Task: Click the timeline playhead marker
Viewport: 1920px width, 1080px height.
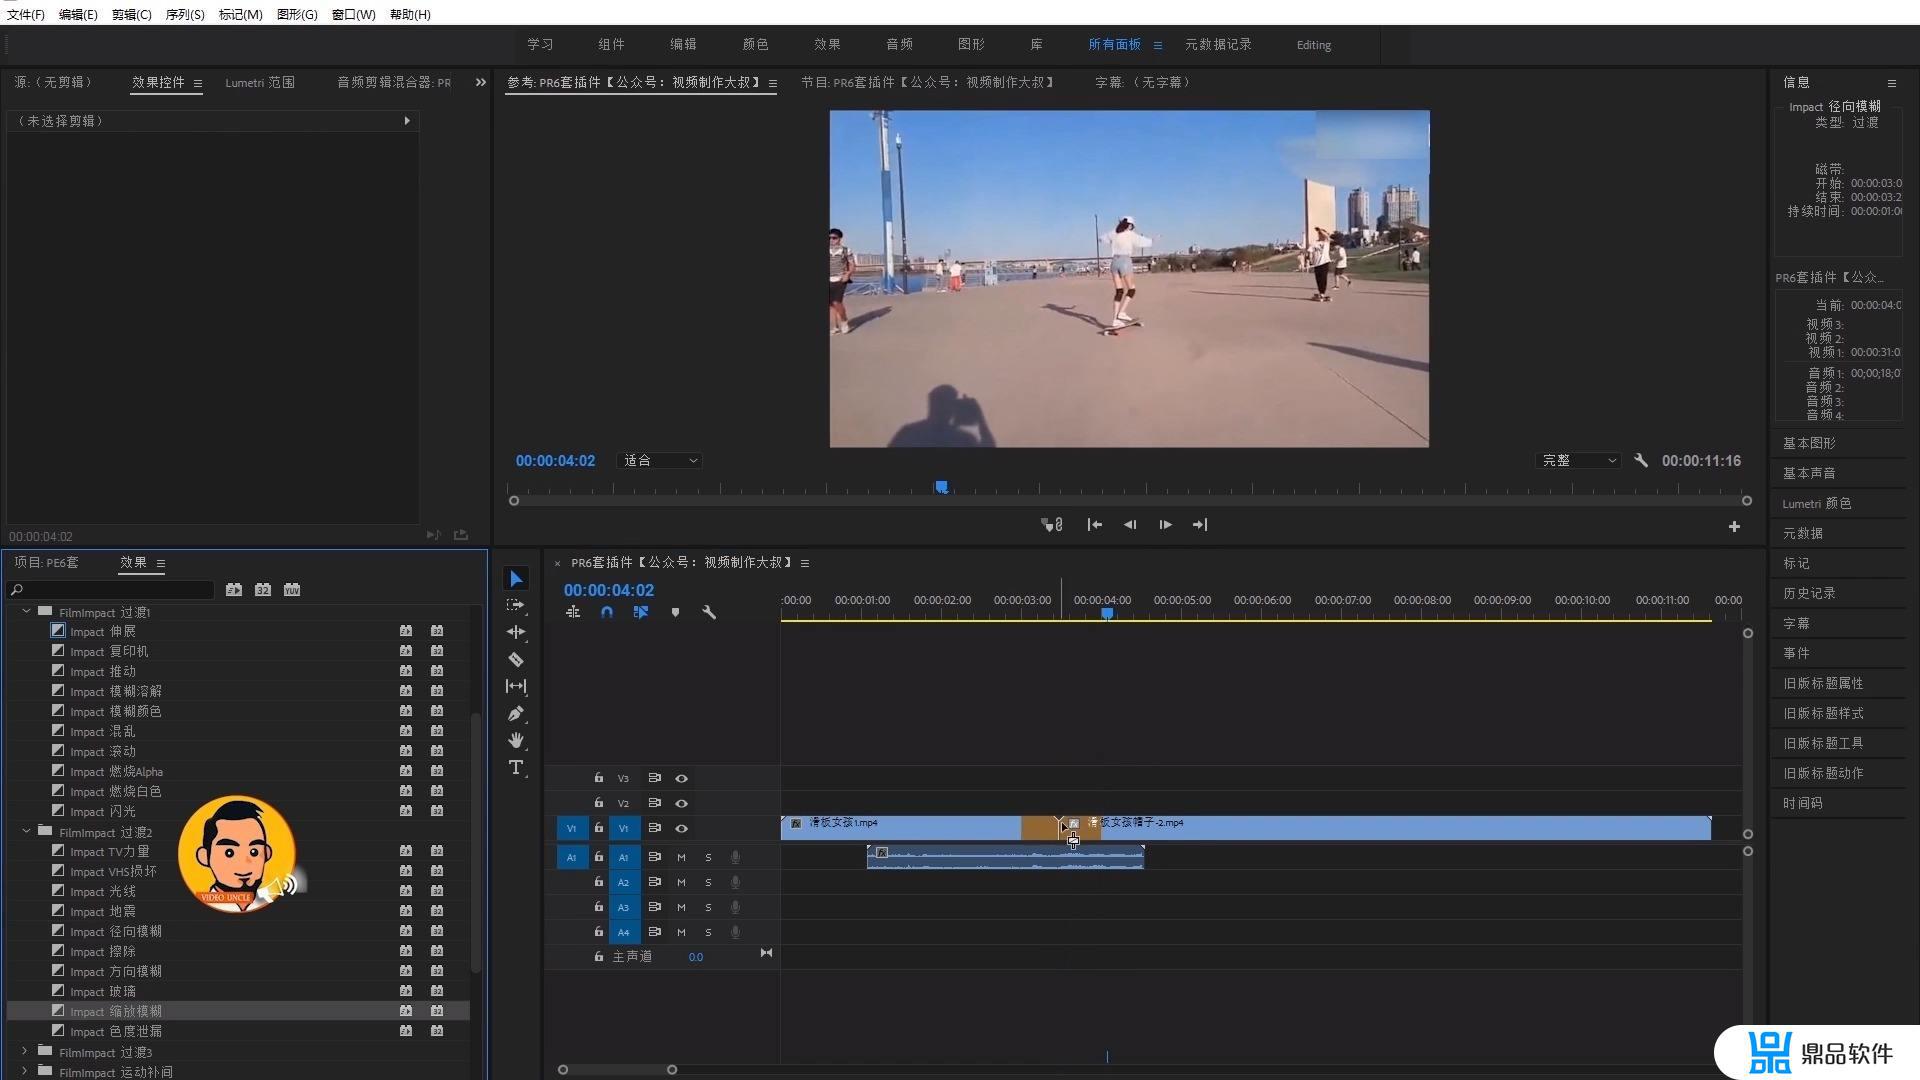Action: [x=1107, y=613]
